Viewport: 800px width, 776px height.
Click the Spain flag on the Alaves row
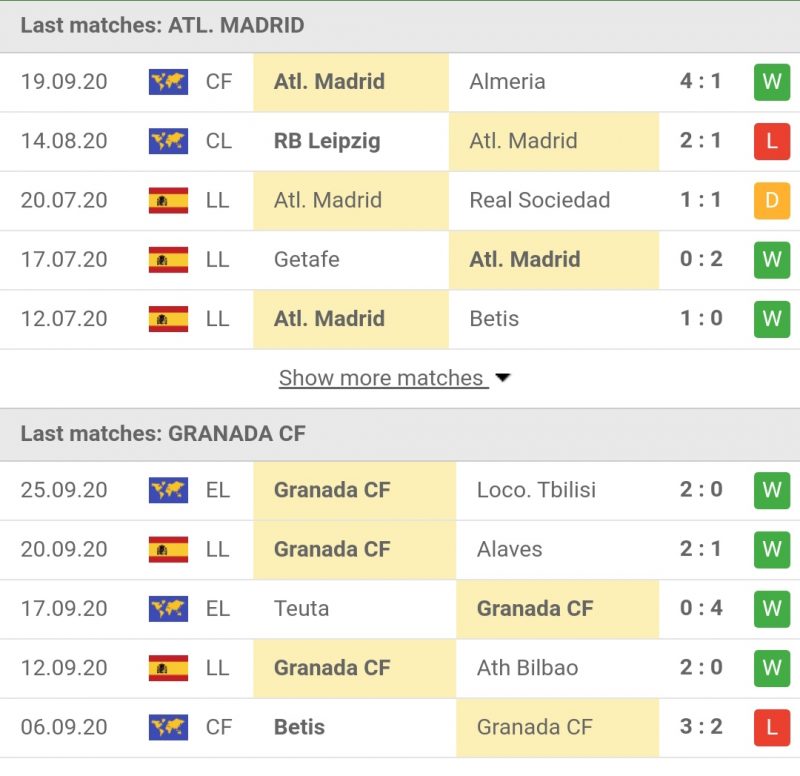168,549
